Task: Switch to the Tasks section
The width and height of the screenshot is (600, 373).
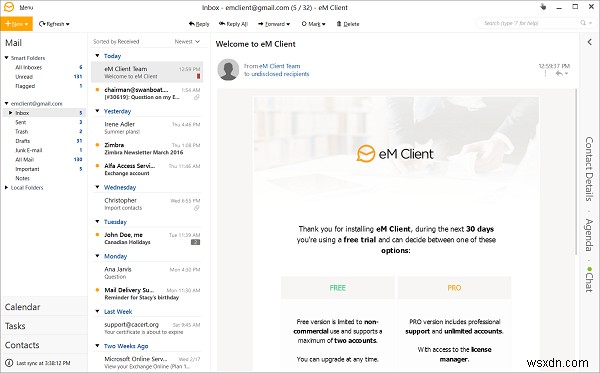Action: click(44, 326)
